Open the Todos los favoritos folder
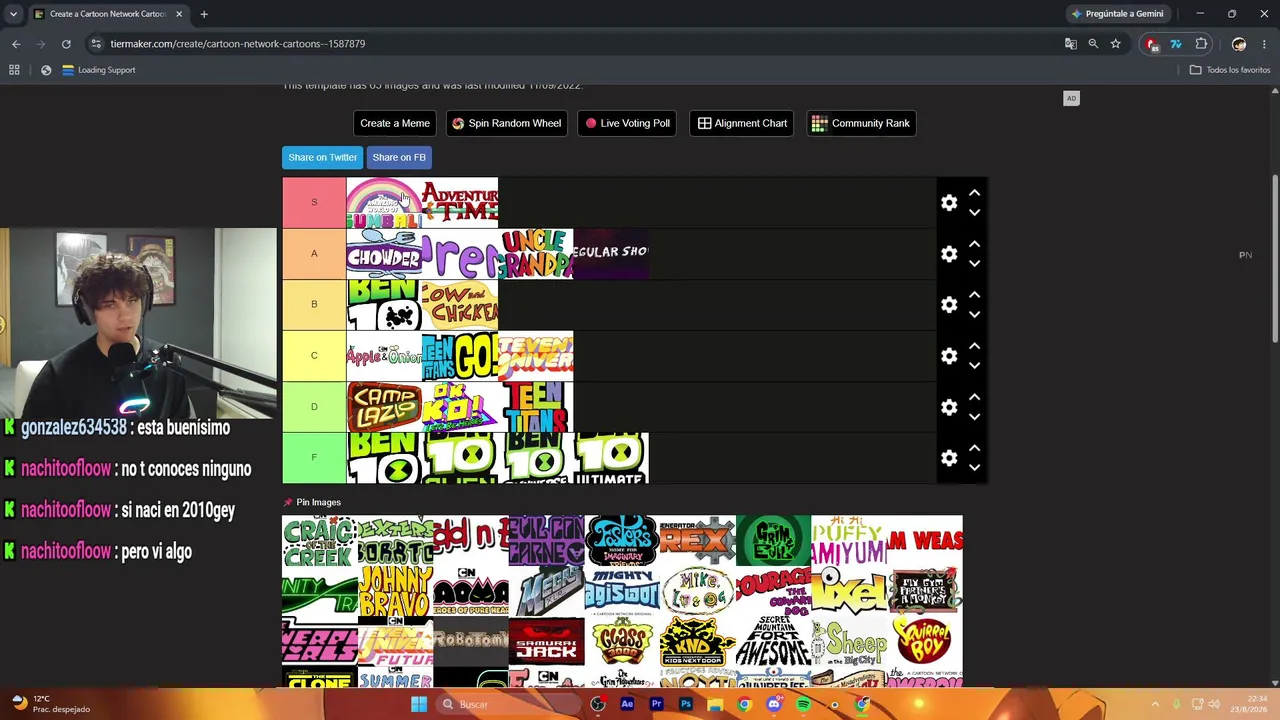The height and width of the screenshot is (720, 1280). pos(1230,70)
